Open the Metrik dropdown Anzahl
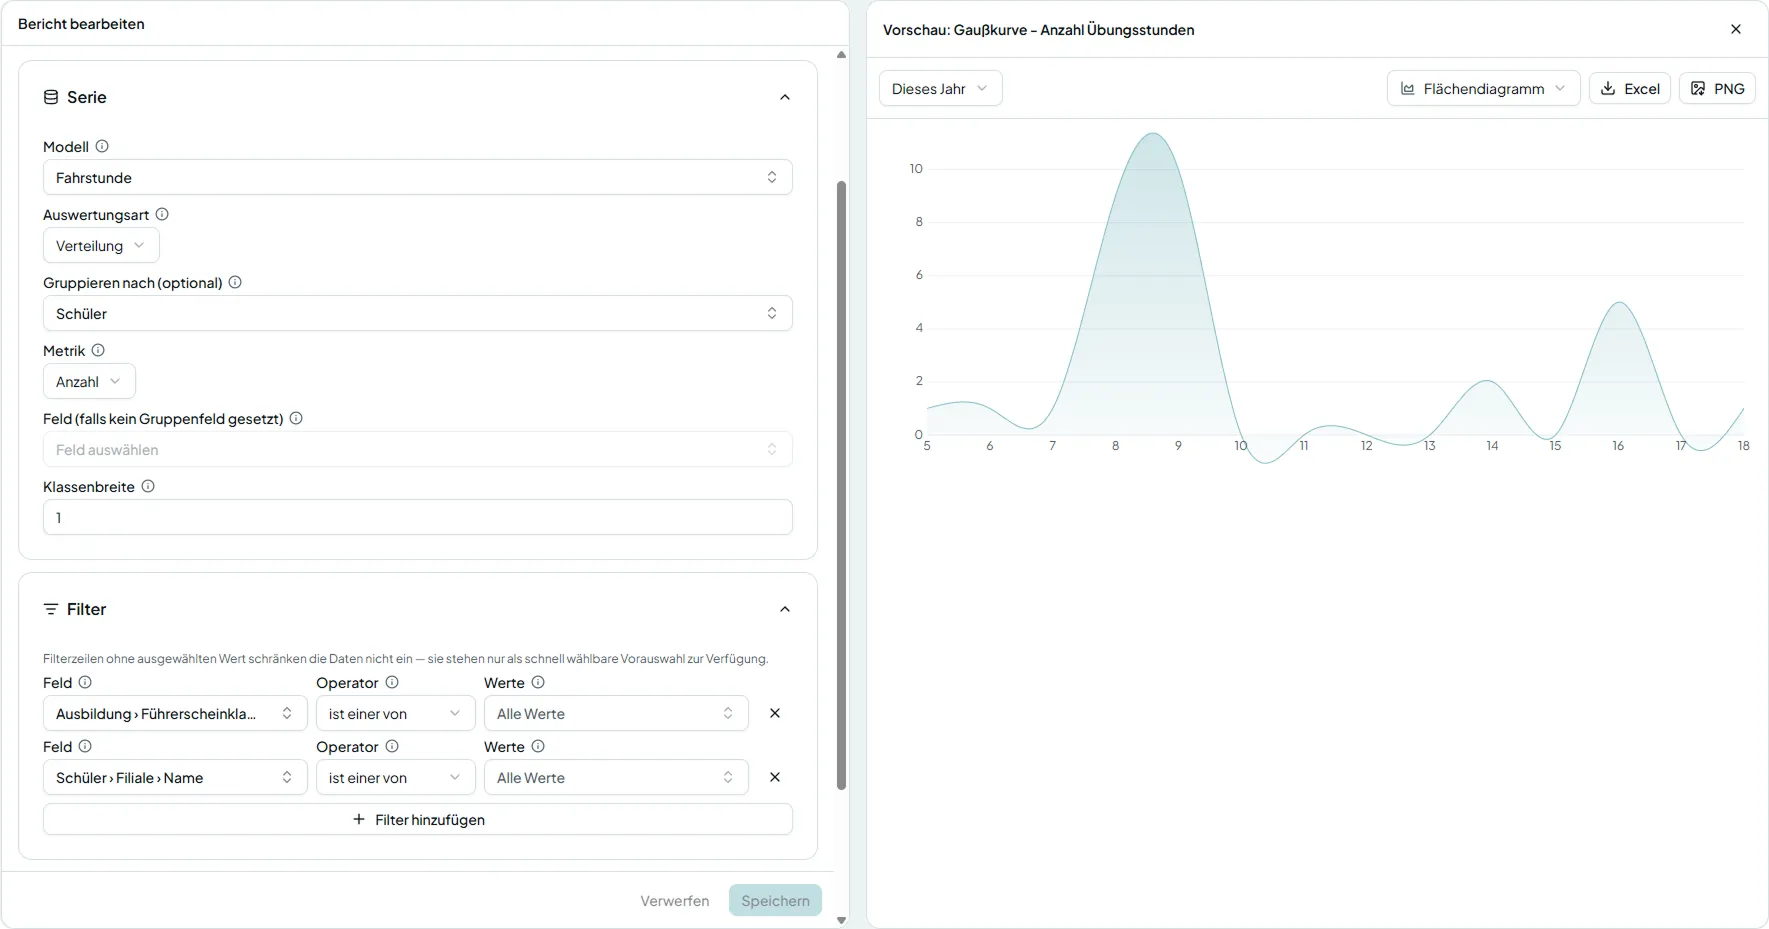 point(89,381)
